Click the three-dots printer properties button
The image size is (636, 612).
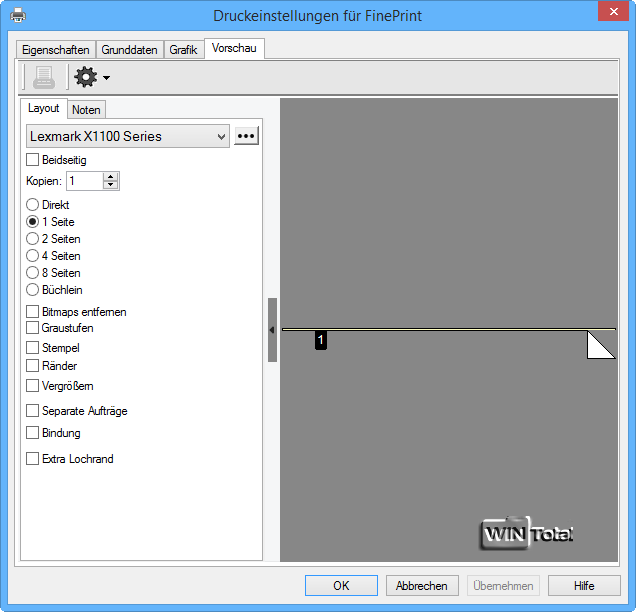246,136
